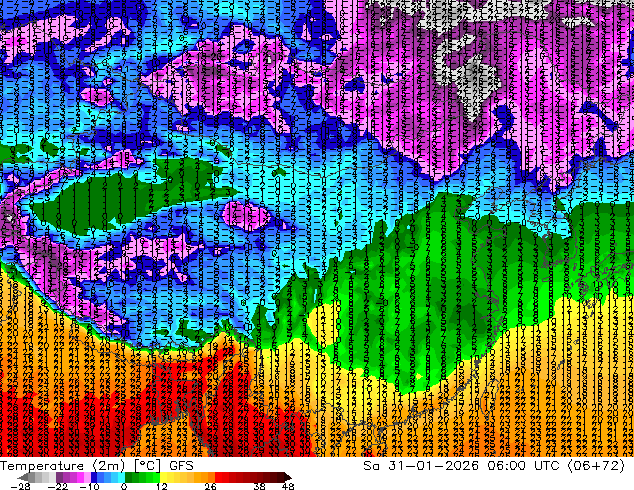Click the 'Sa 31-01-2026 06:00 UTC (06+72)' timestamp
The width and height of the screenshot is (634, 490).
(494, 466)
